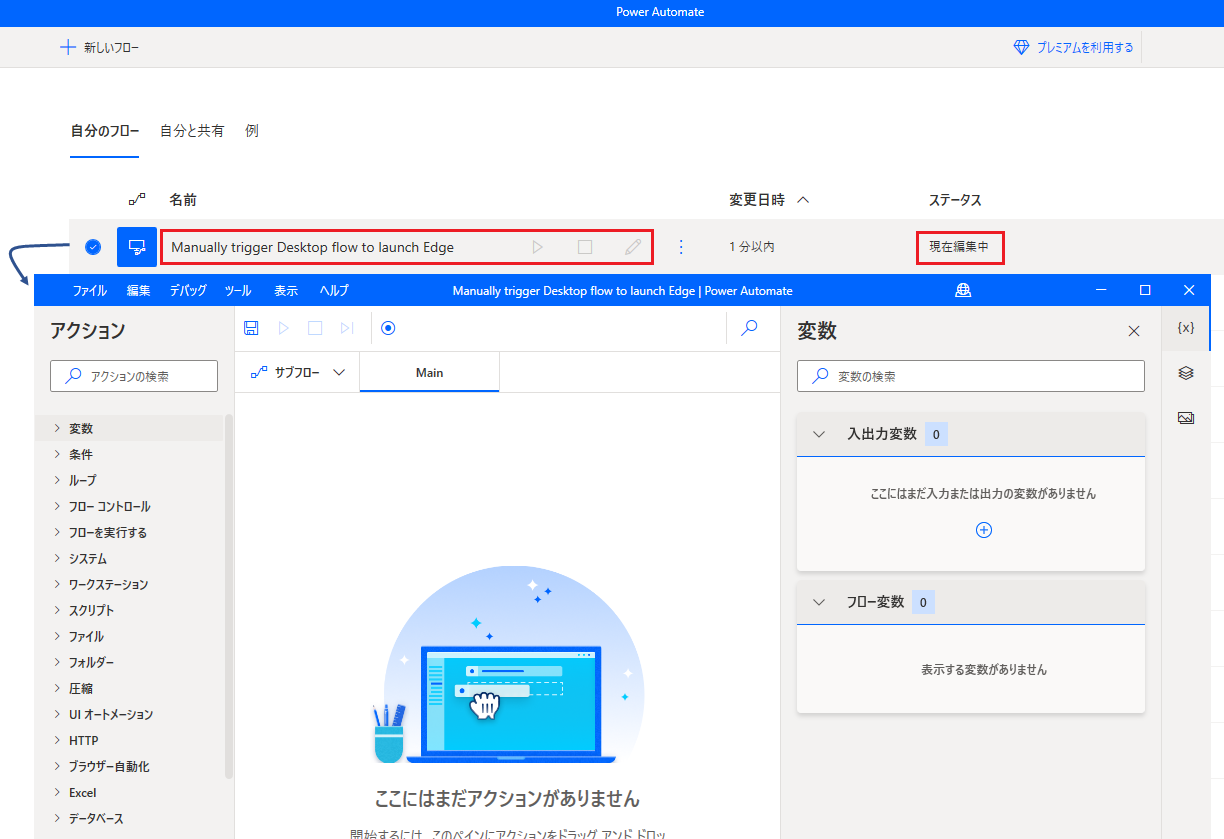The width and height of the screenshot is (1224, 839).
Task: Click the user account icon in the title bar
Action: coord(963,290)
